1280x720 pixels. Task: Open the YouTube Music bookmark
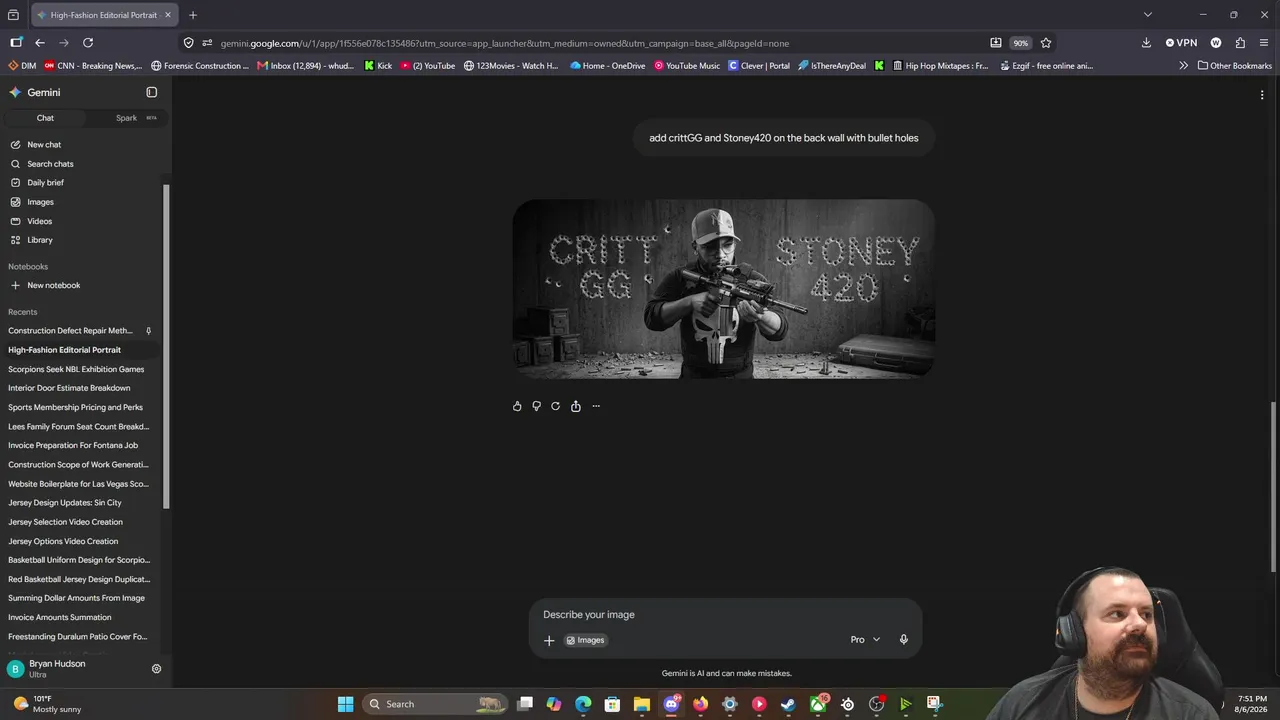687,66
